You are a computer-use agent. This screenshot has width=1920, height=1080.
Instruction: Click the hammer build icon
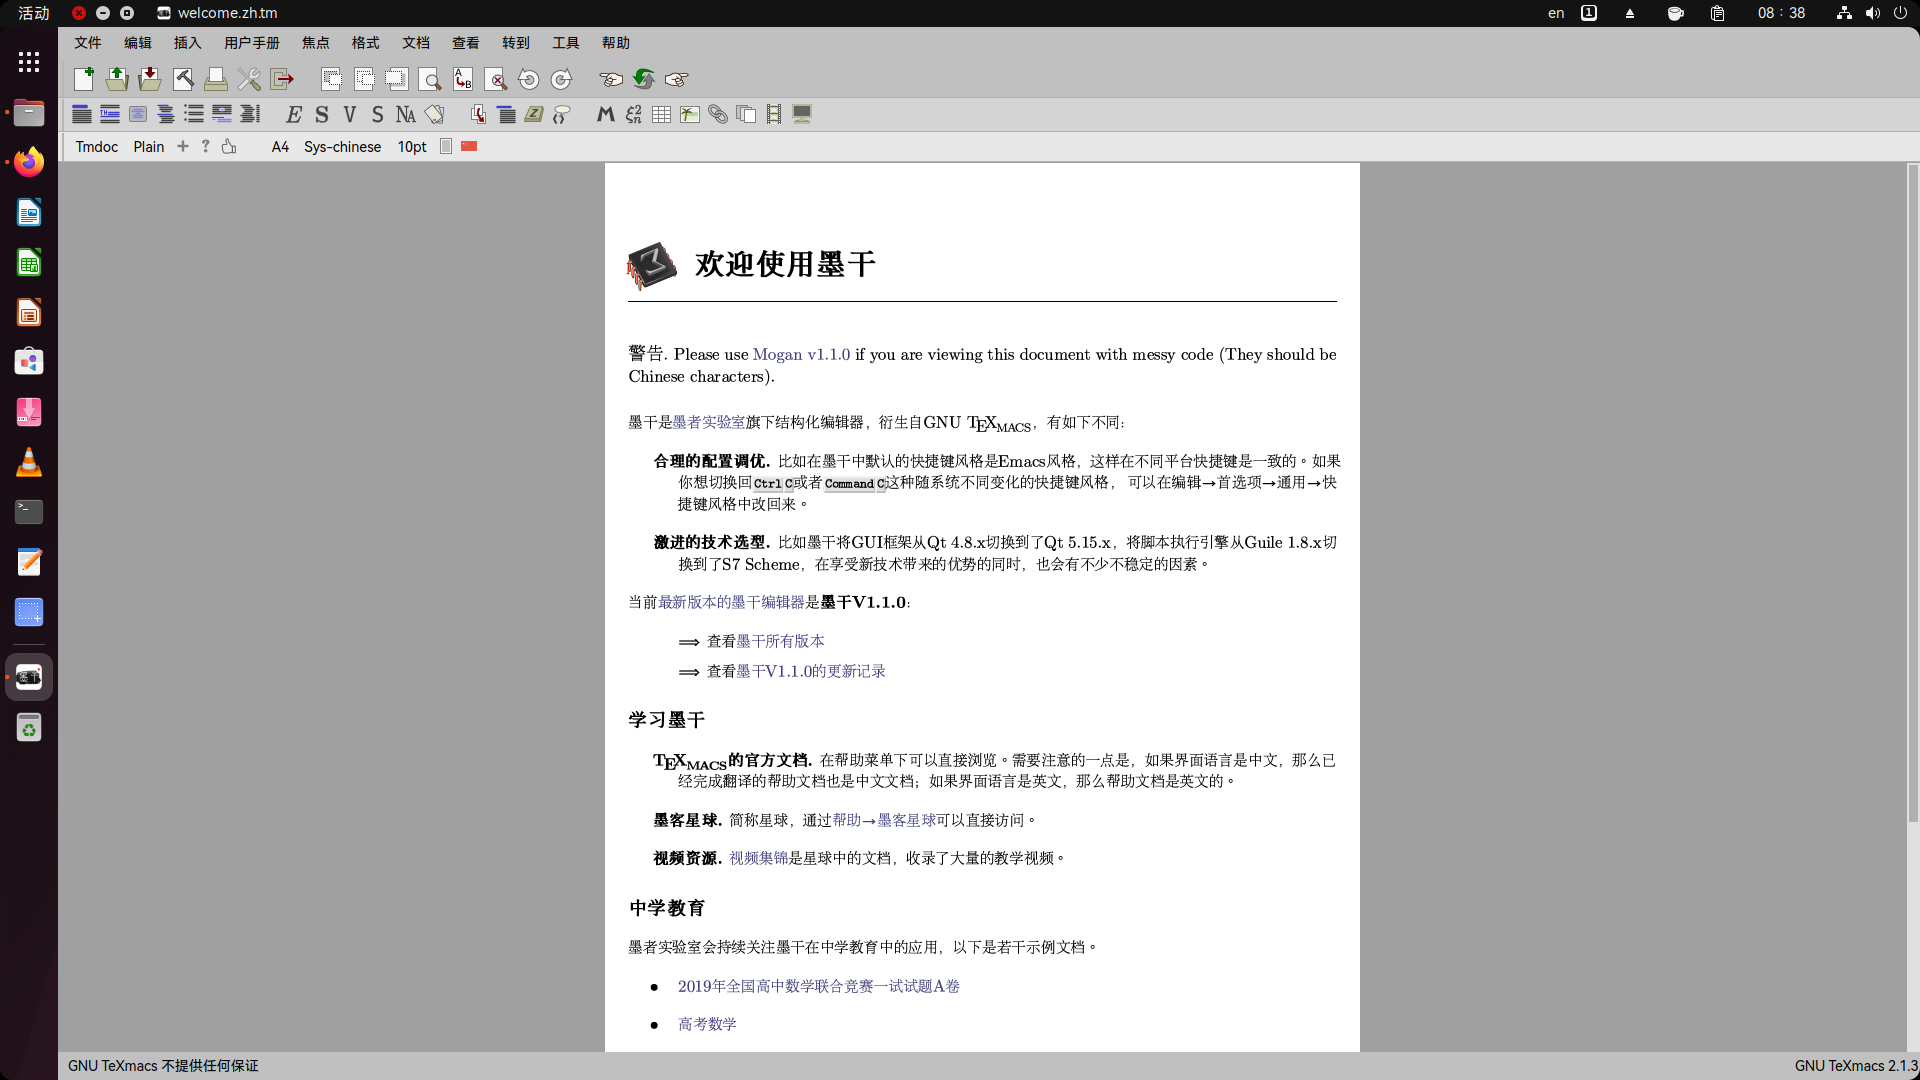183,79
